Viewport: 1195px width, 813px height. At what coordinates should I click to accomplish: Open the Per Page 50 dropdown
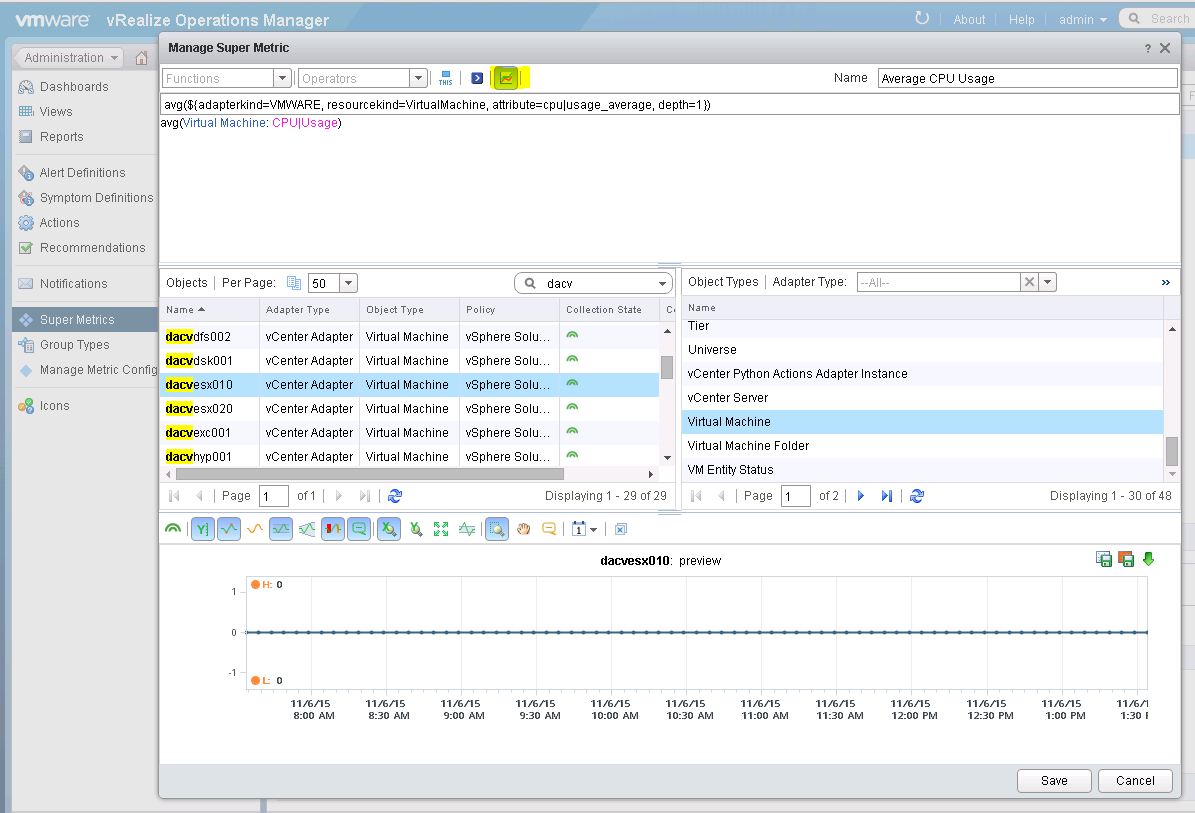tap(348, 283)
